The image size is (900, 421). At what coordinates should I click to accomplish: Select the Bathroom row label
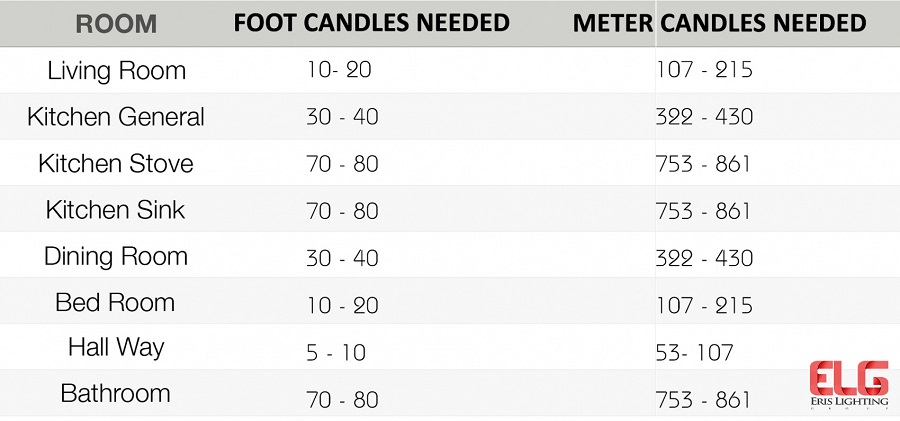point(115,393)
